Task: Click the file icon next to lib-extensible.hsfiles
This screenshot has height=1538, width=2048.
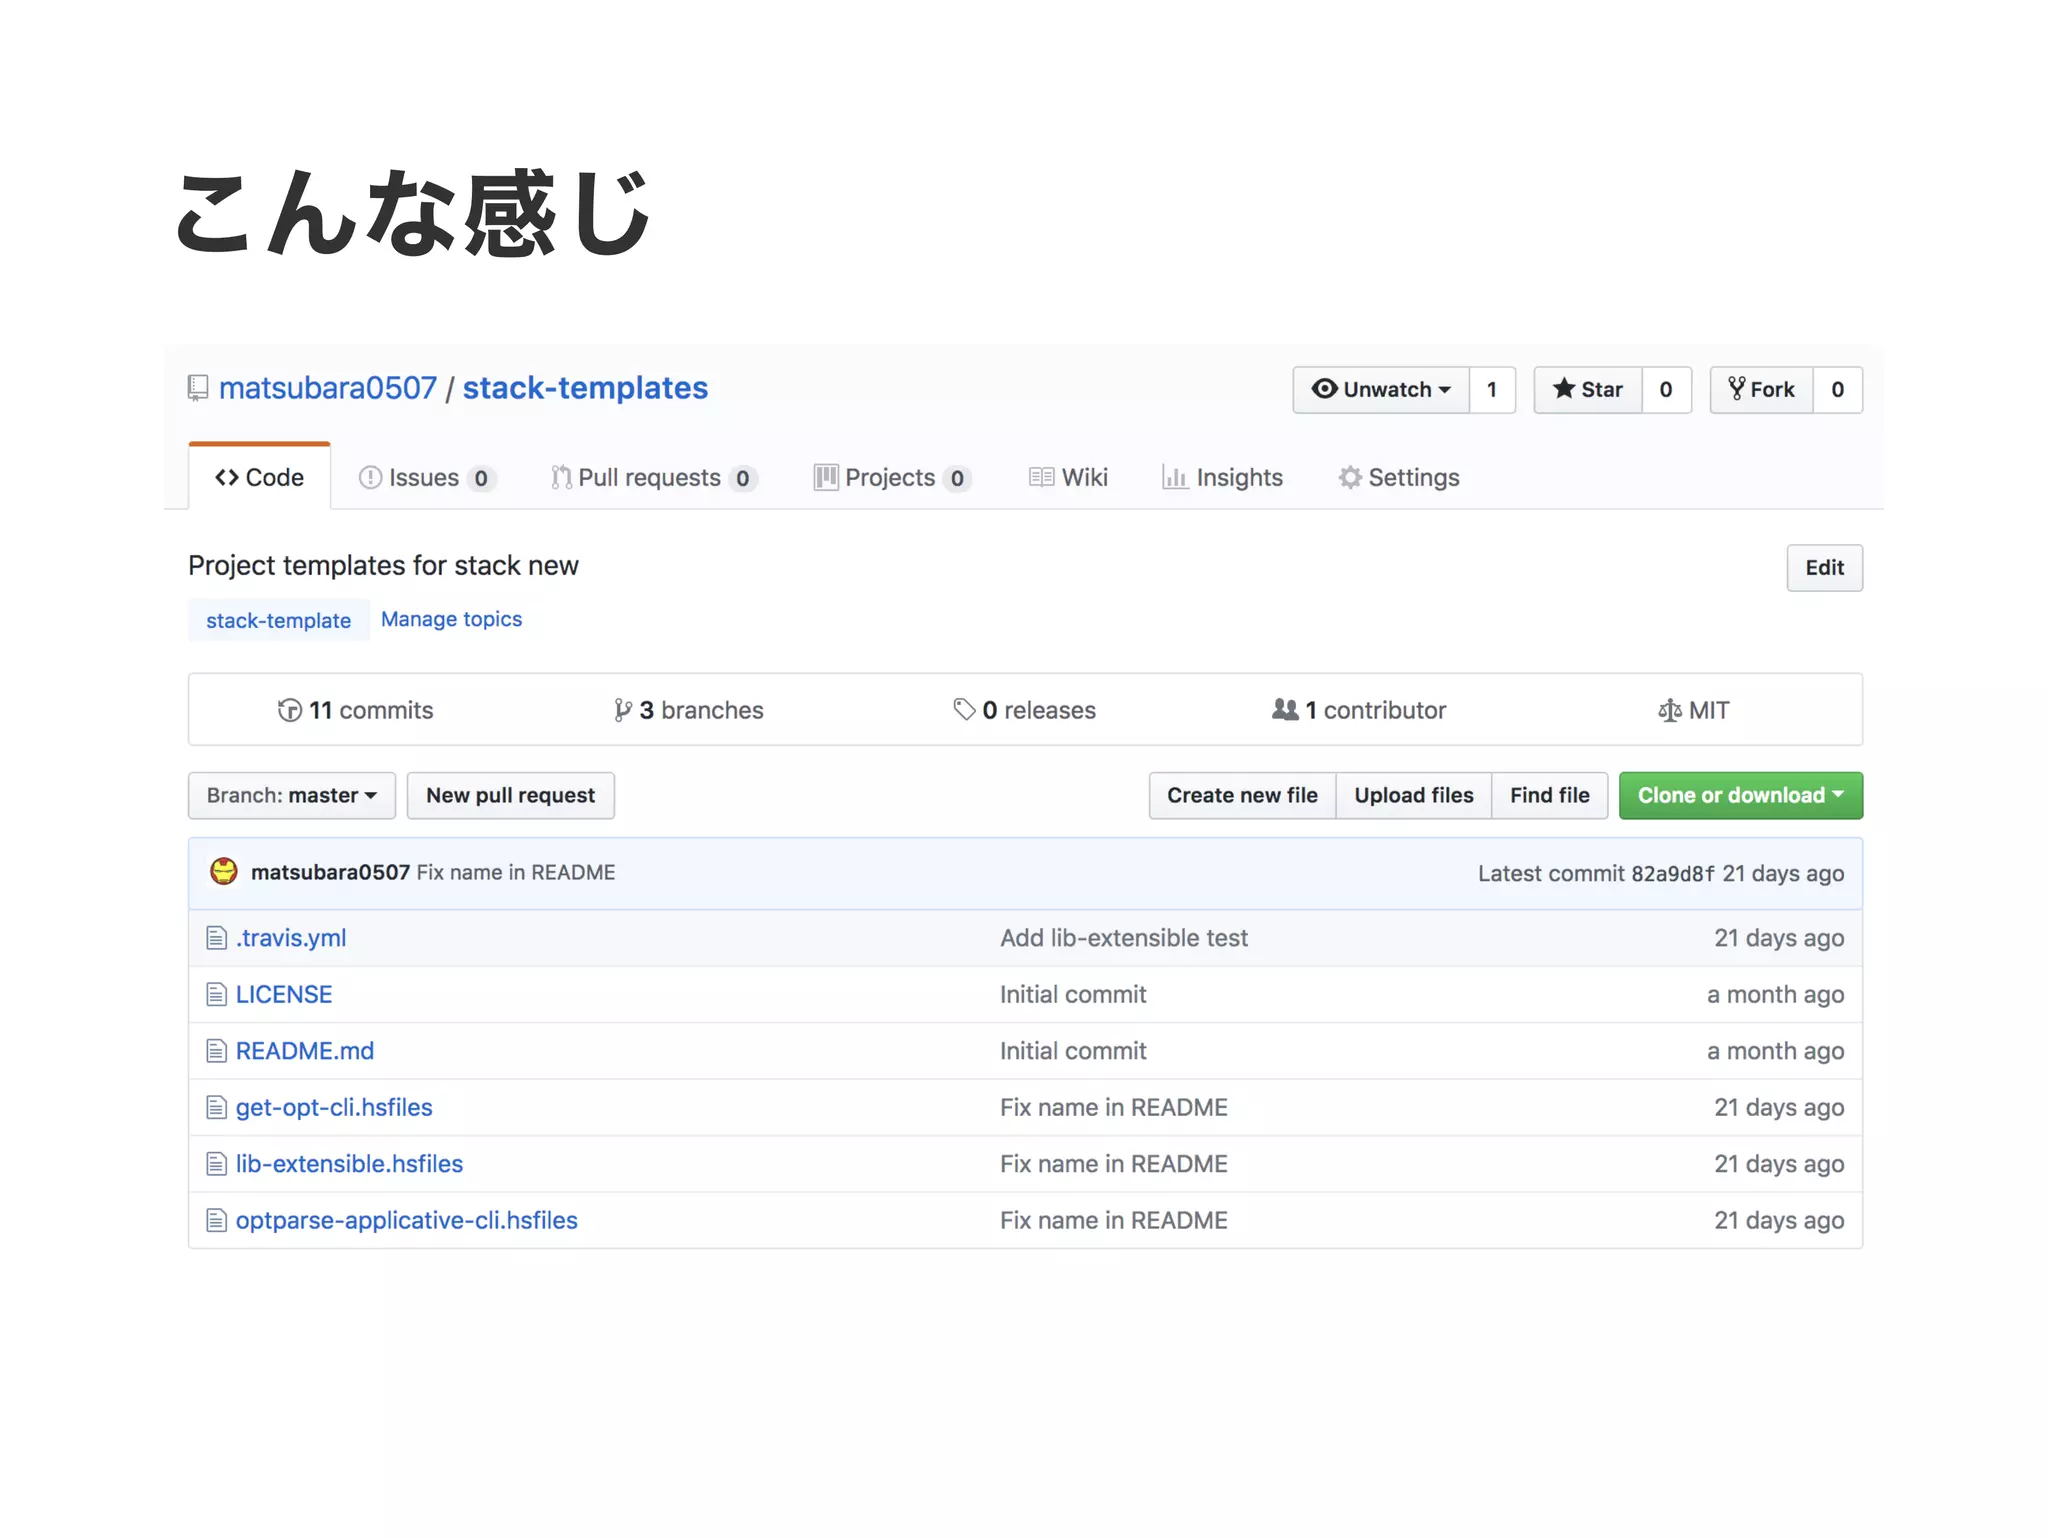Action: [216, 1164]
